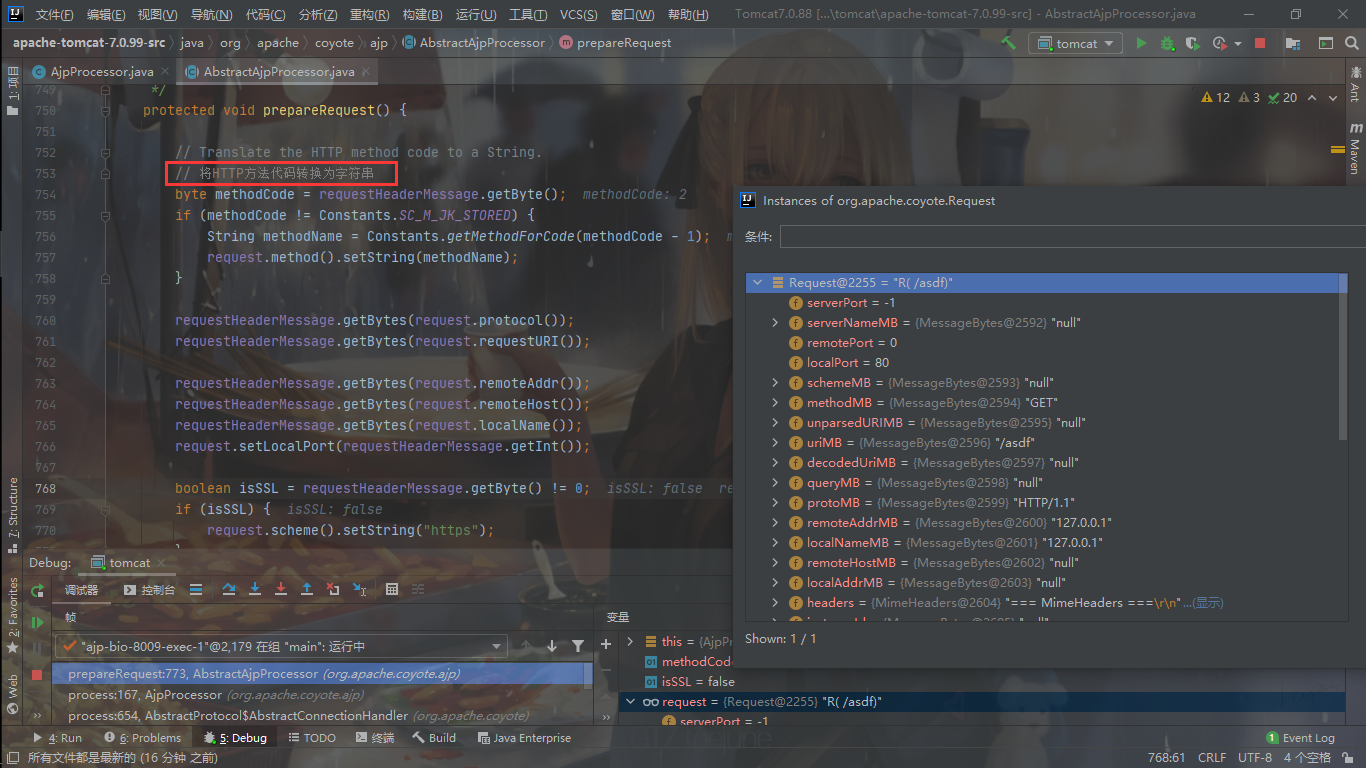Expand the uriMB field node

pyautogui.click(x=776, y=443)
